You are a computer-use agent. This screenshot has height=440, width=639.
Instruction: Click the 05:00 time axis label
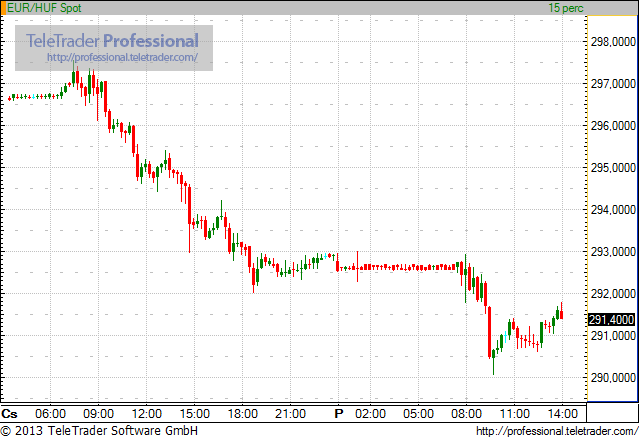418,414
